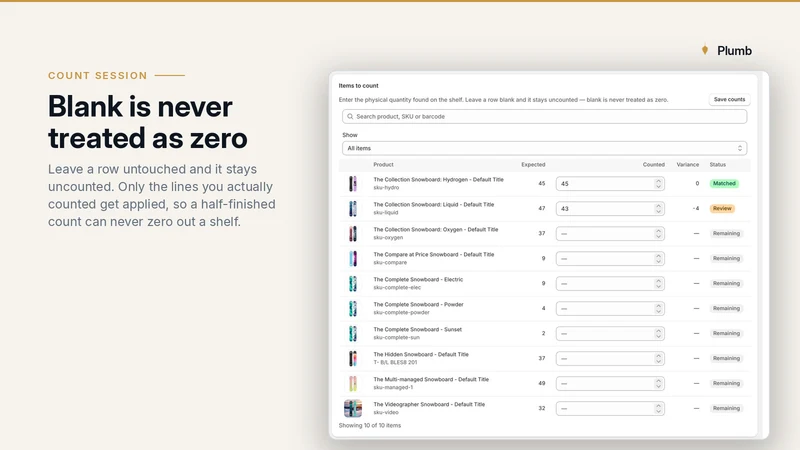Adjust stepper on Videographer Snowboard row
800x450 pixels.
(x=658, y=409)
